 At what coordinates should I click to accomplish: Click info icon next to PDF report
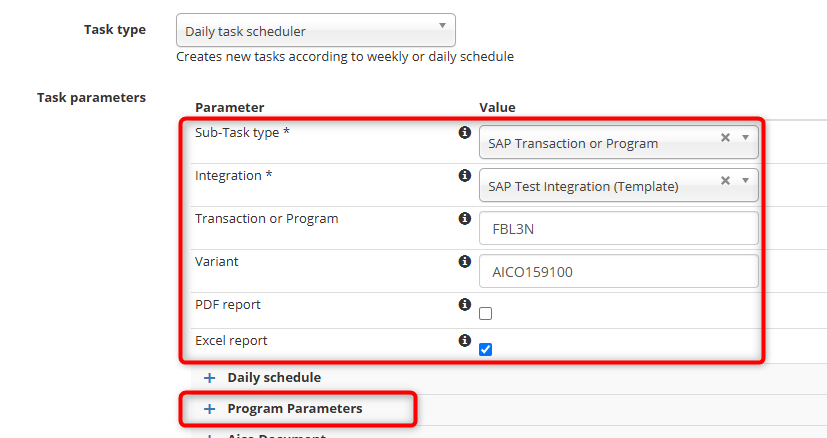coord(464,304)
